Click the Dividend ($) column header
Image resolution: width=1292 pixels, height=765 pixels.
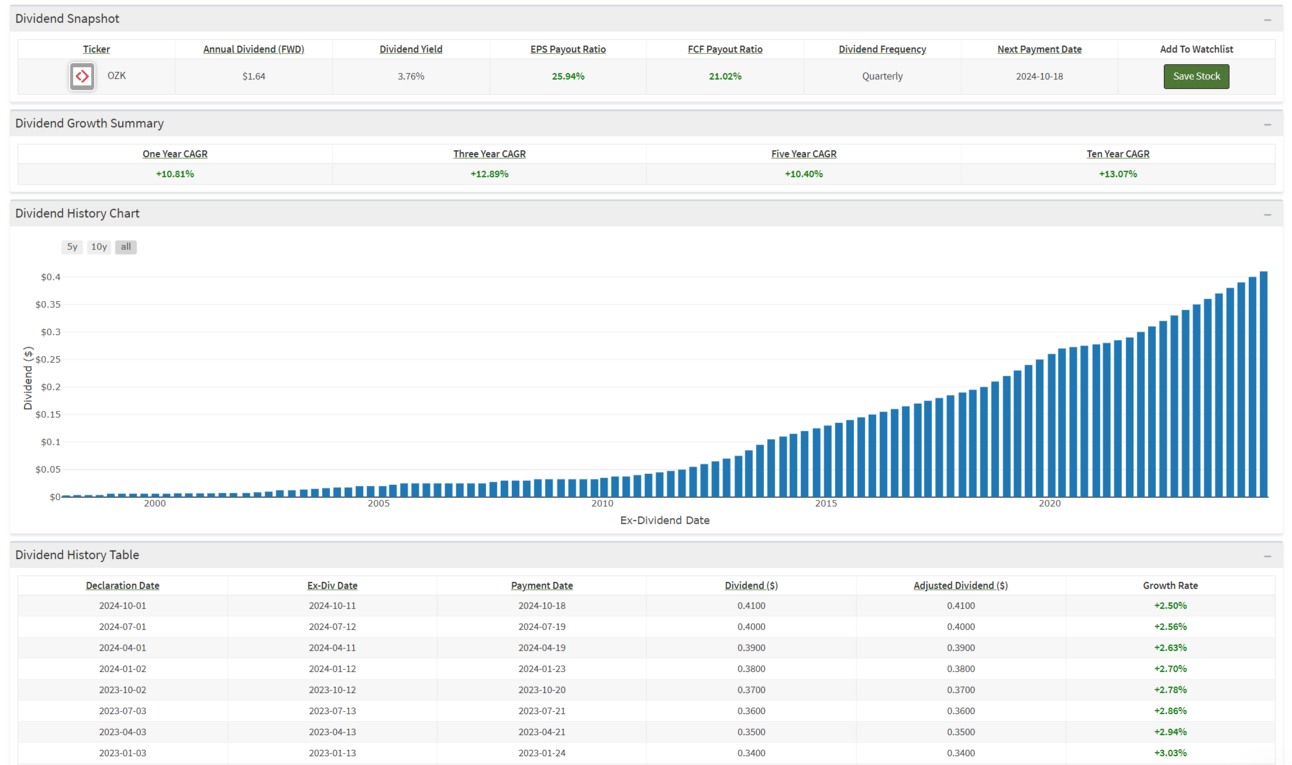click(751, 586)
